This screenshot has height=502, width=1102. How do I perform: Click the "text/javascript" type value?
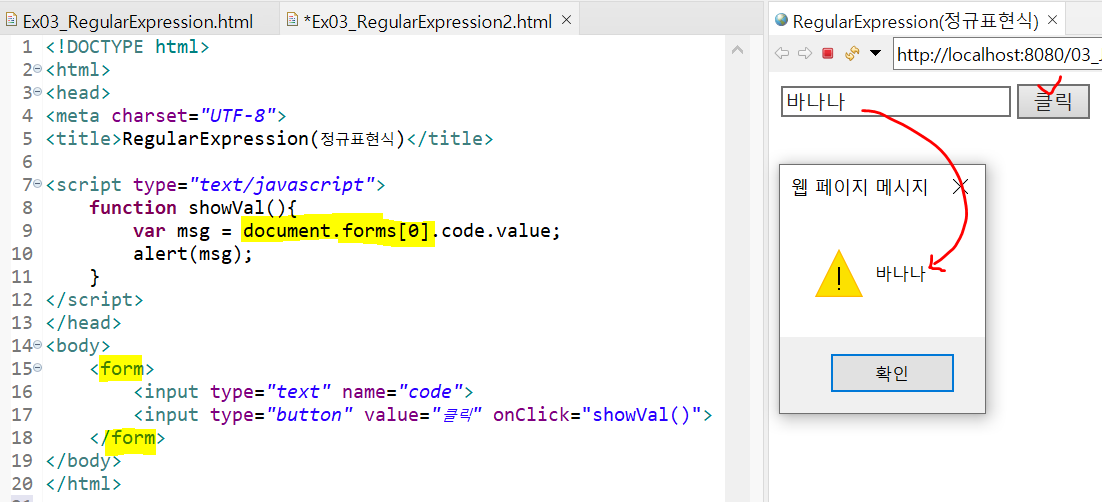[281, 185]
